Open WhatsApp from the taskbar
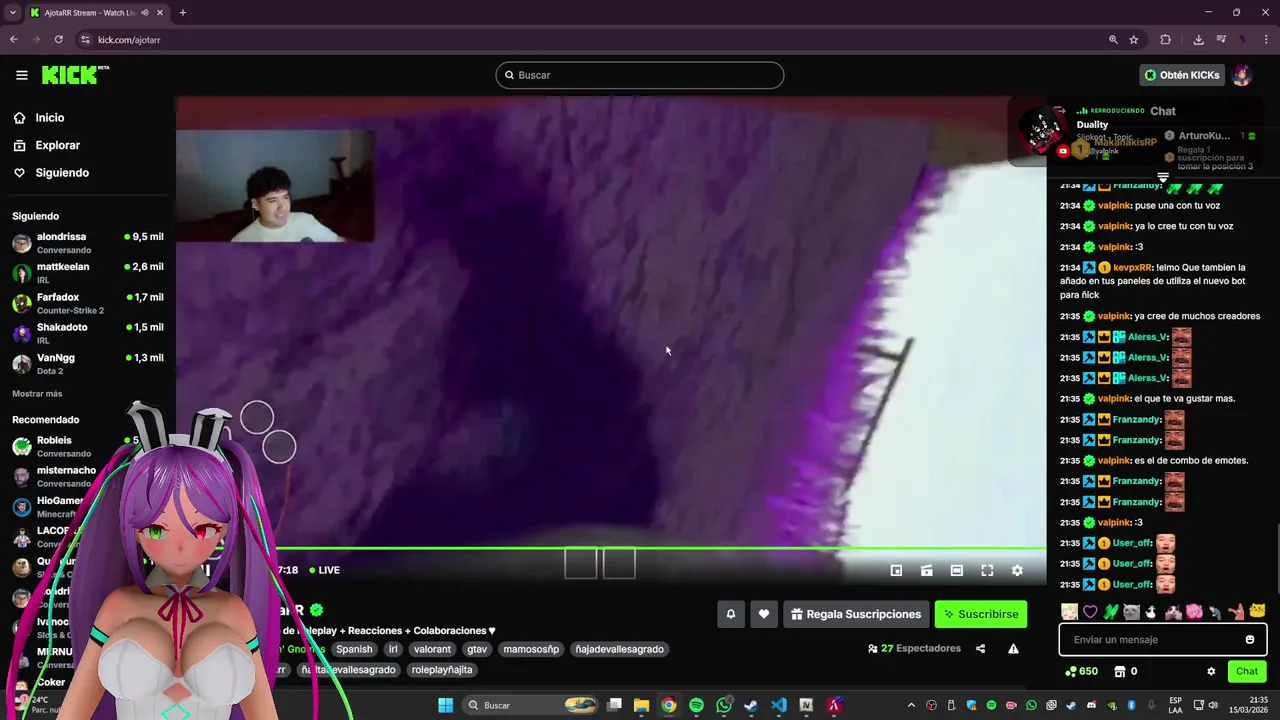This screenshot has width=1280, height=720. coord(724,705)
